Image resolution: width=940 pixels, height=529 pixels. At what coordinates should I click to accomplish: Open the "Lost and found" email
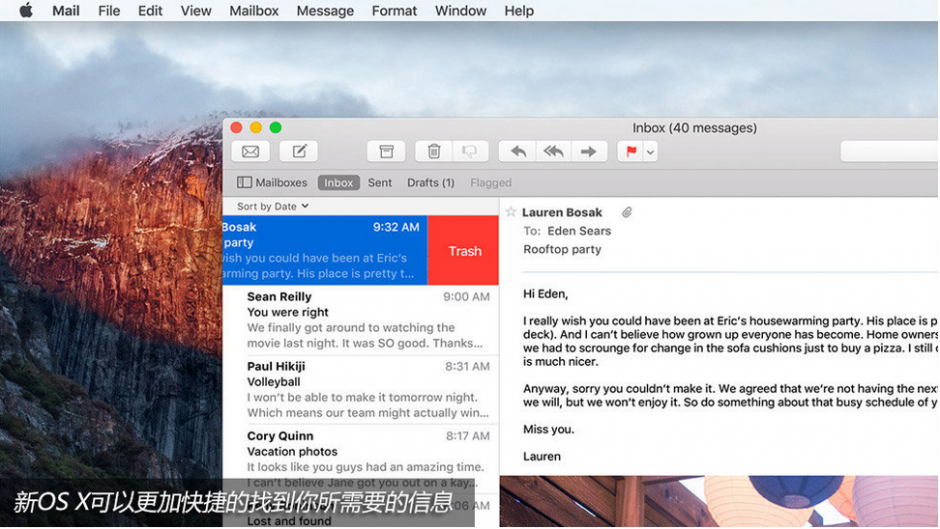click(x=361, y=512)
